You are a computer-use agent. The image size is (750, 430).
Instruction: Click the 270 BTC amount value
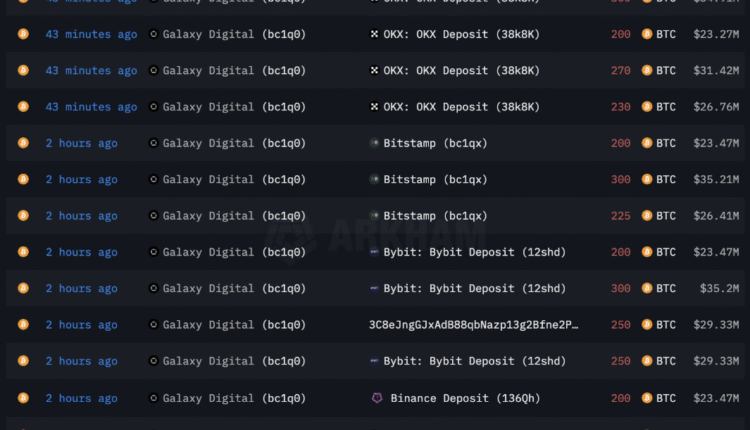pyautogui.click(x=620, y=71)
